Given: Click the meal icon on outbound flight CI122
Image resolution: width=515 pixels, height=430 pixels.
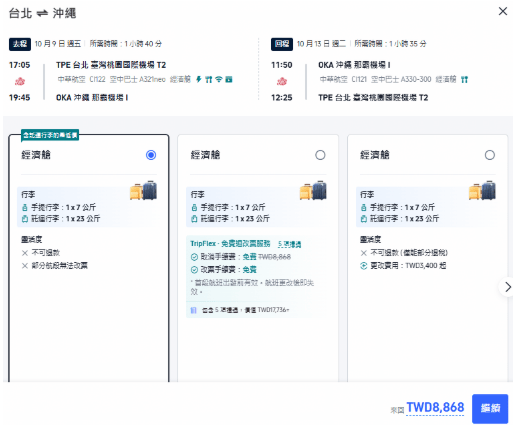Looking at the screenshot, I should tap(209, 79).
